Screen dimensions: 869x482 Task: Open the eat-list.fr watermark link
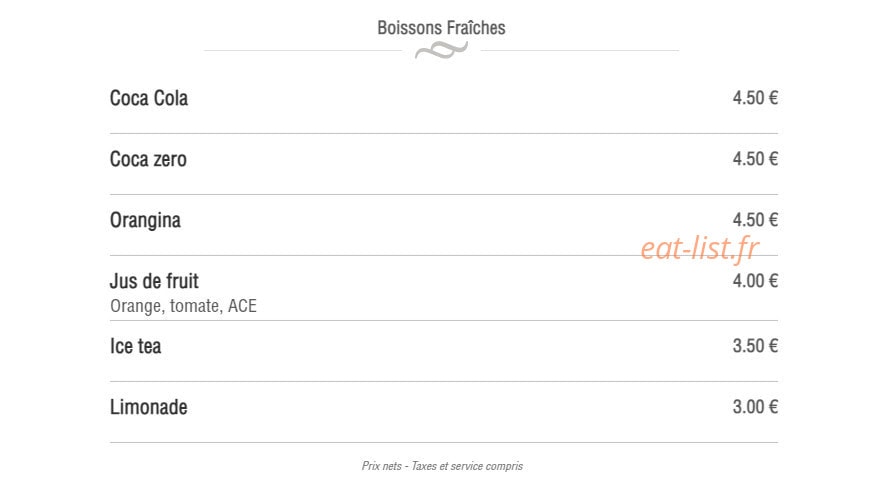699,248
